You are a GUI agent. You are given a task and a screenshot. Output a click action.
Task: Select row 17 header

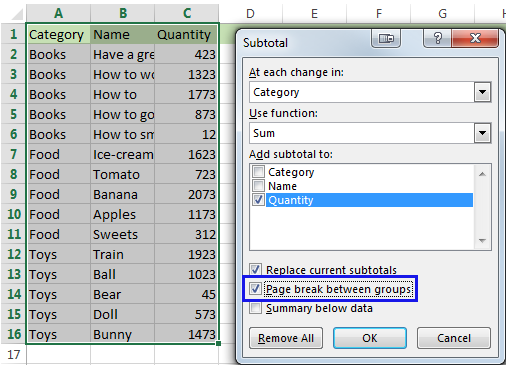(x=13, y=354)
